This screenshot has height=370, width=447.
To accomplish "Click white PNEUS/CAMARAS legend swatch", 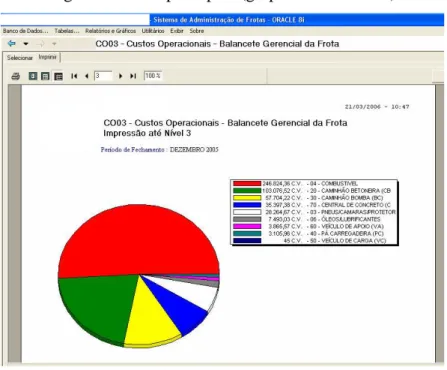I will 247,212.
